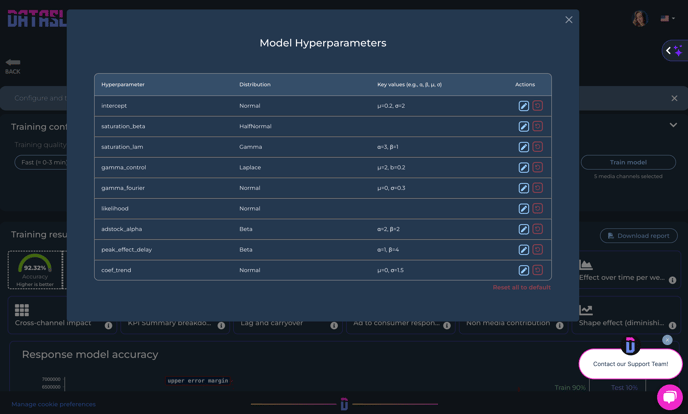This screenshot has width=688, height=414.
Task: Select the Fast training quality option
Action: 40,162
